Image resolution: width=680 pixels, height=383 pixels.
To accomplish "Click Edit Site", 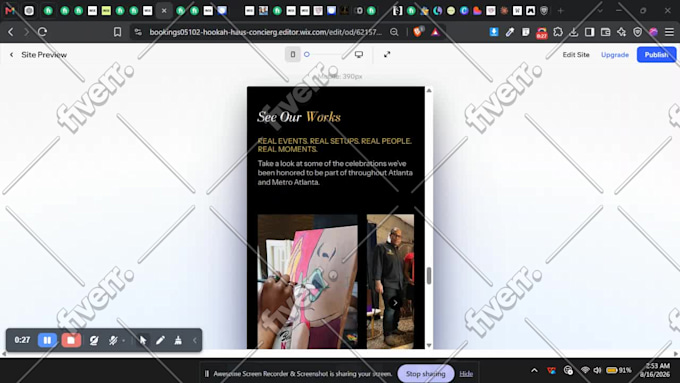I will click(x=575, y=55).
